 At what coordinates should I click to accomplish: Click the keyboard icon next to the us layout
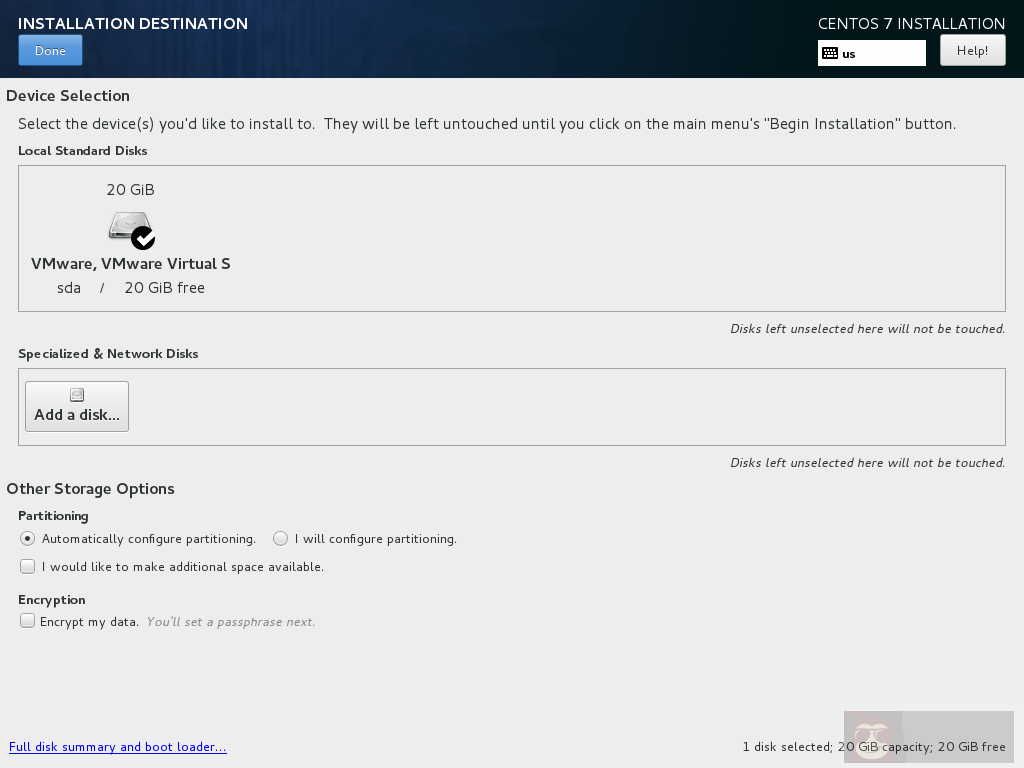point(829,52)
